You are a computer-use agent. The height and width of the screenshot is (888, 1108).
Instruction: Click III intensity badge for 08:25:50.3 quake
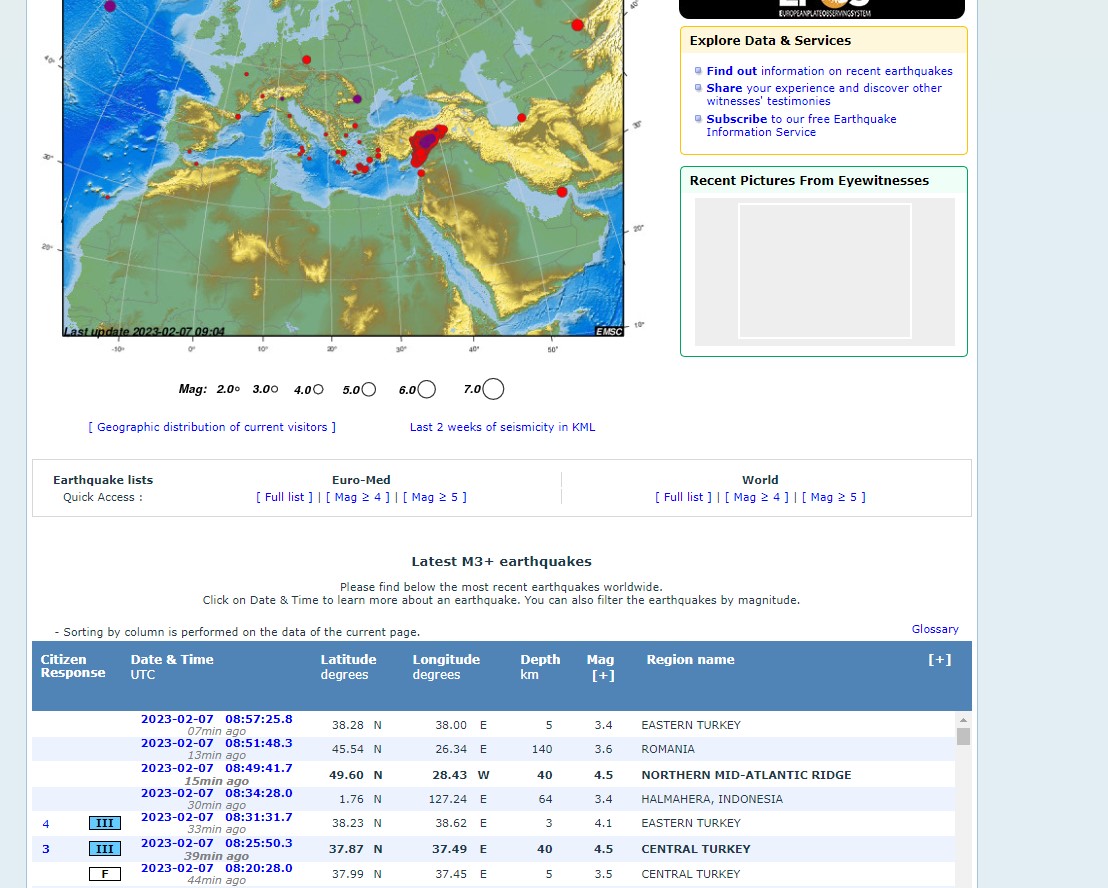pos(105,849)
